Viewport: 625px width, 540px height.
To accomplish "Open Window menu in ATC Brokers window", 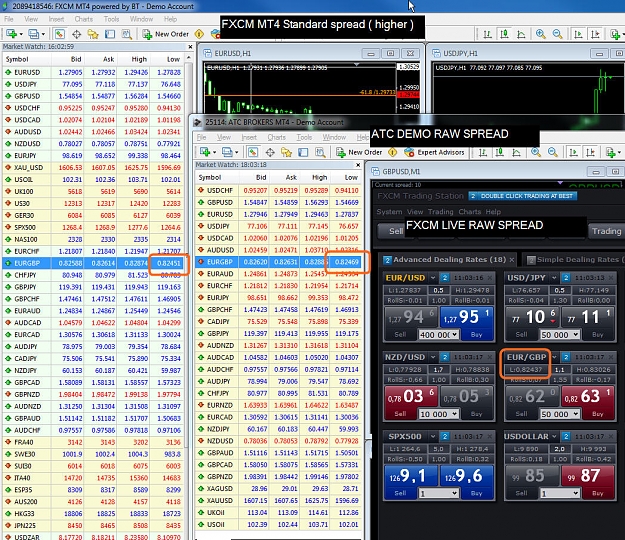I will pyautogui.click(x=334, y=137).
